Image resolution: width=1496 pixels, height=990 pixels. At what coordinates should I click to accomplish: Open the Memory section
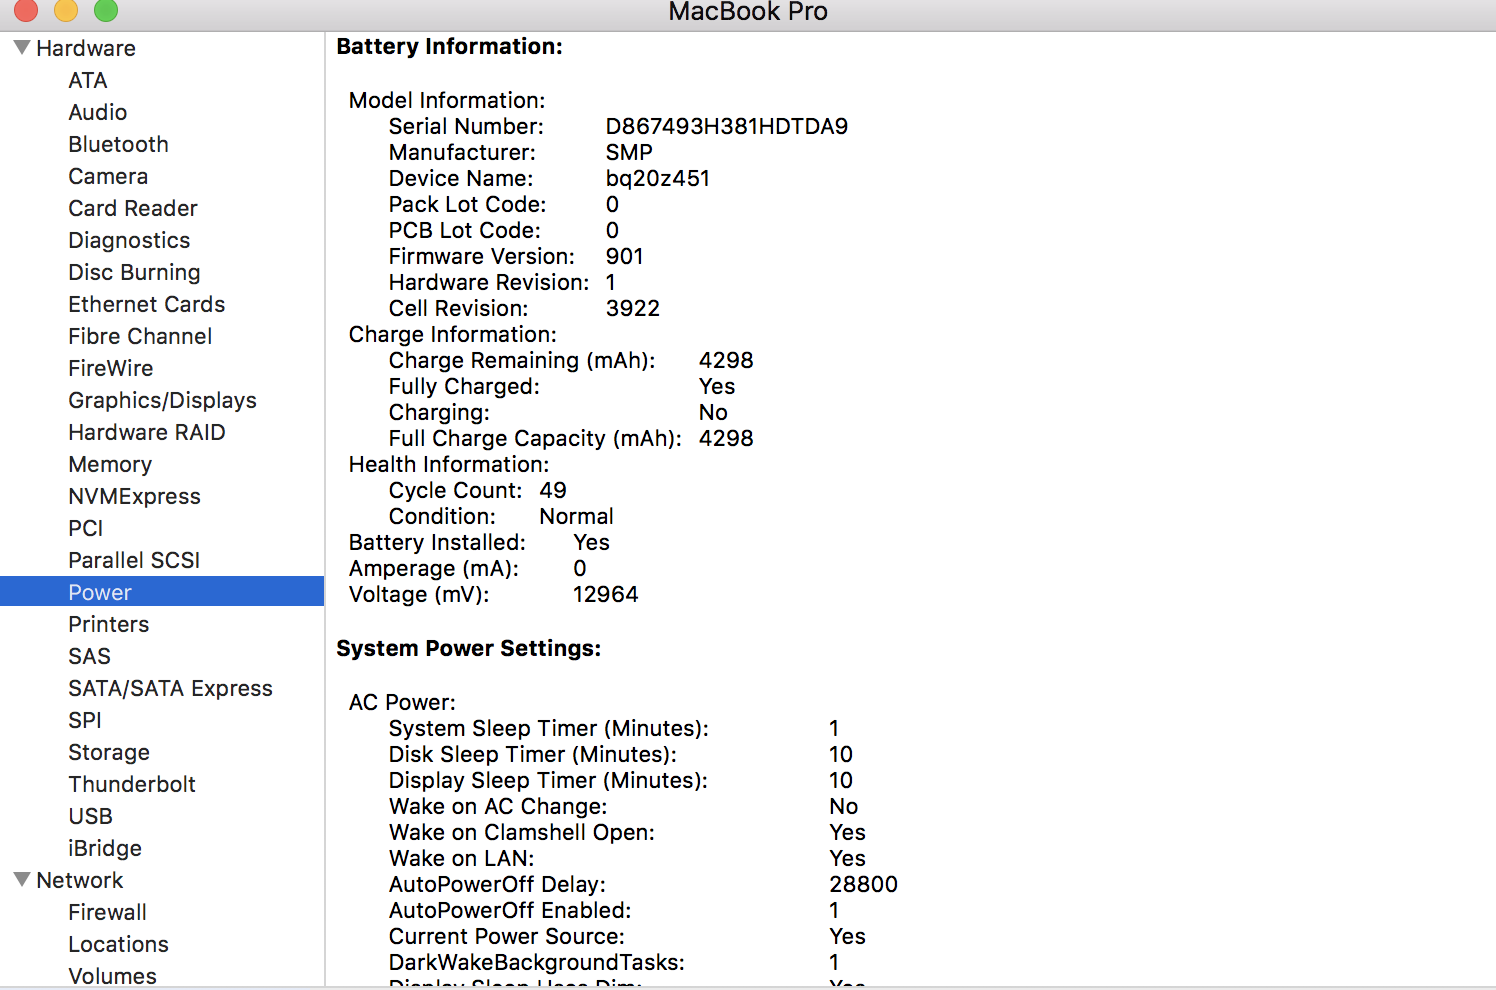point(110,464)
